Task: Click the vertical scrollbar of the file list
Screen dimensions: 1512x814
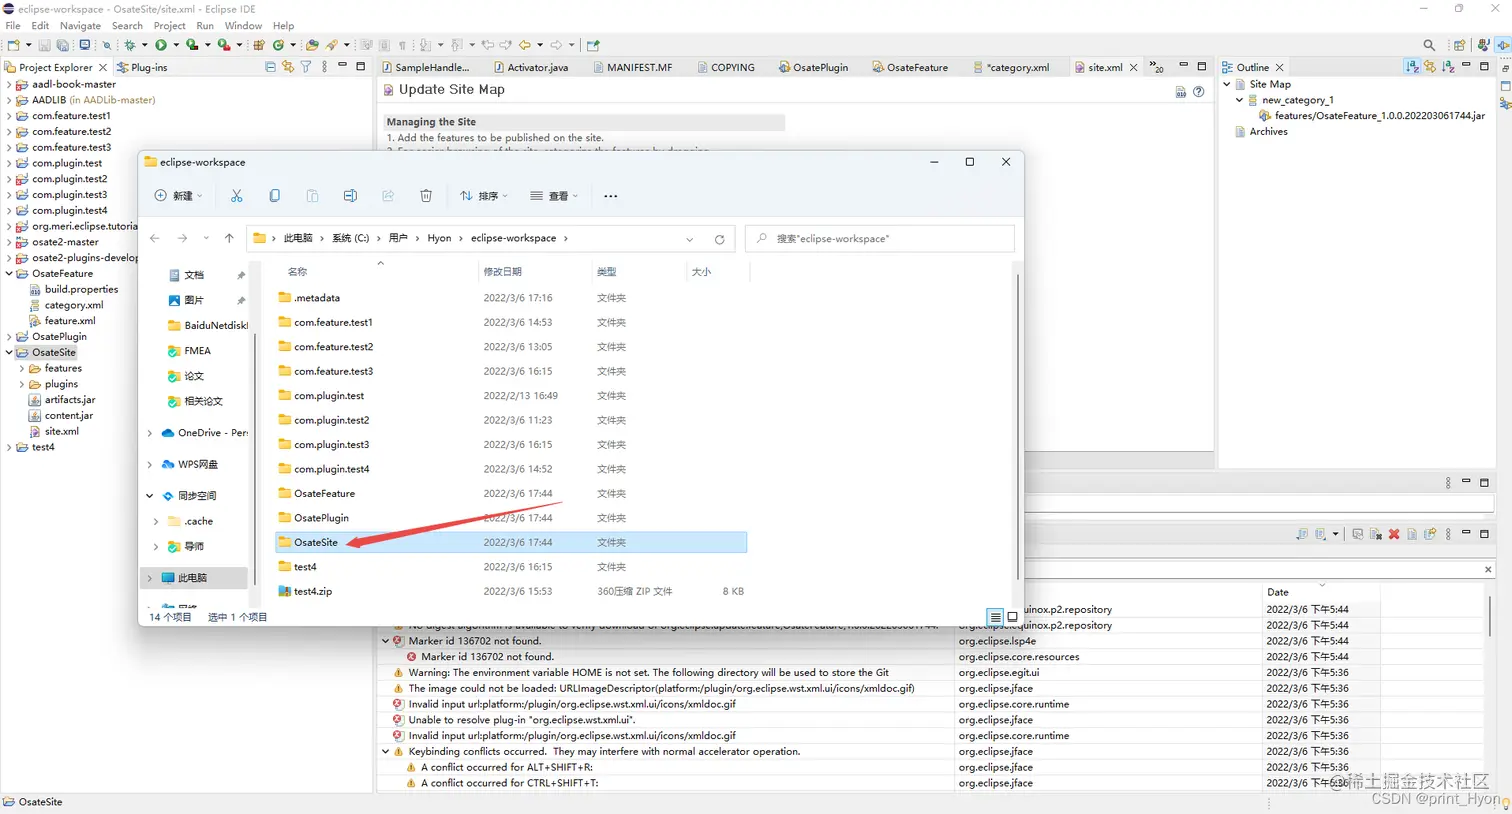Action: (x=1018, y=426)
